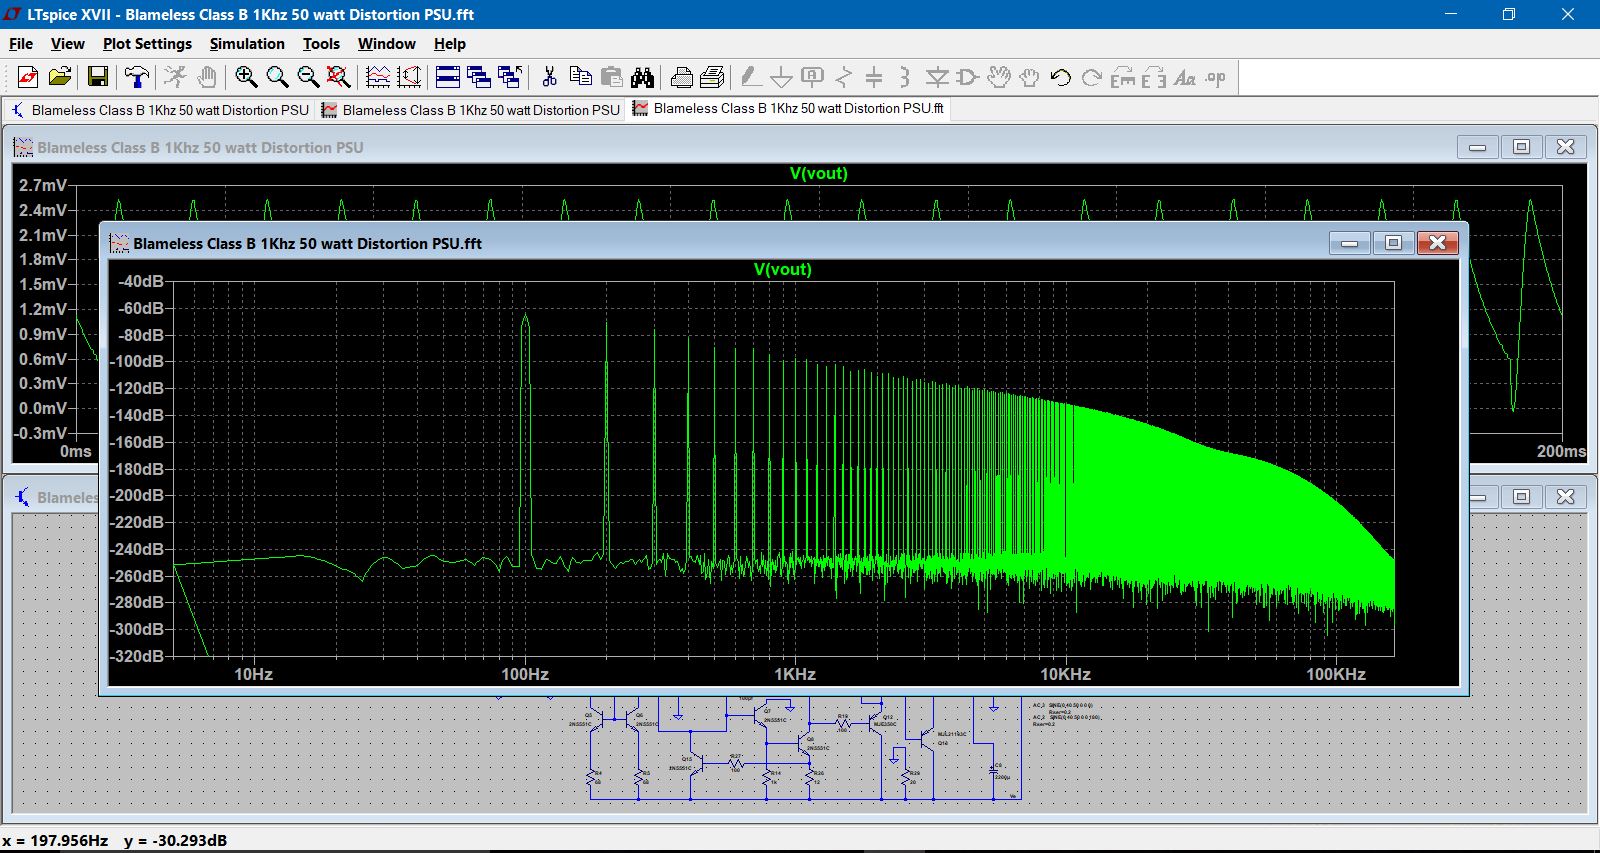Run the simulation with the running-man icon
This screenshot has width=1600, height=853.
tap(175, 77)
